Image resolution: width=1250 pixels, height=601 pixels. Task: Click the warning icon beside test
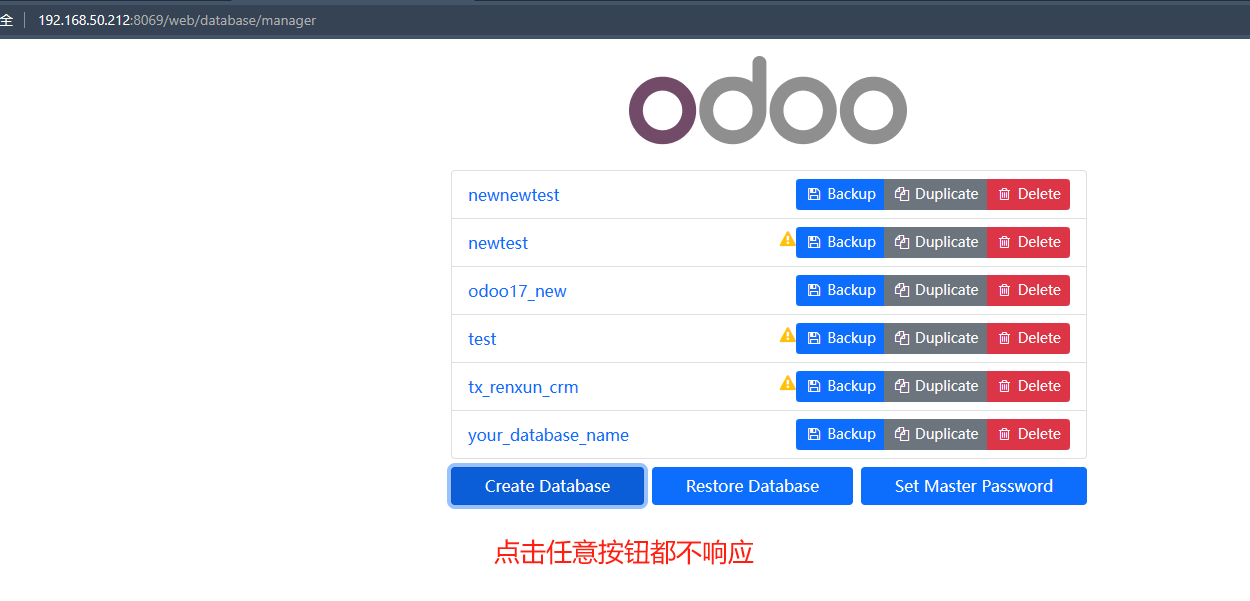click(x=787, y=335)
